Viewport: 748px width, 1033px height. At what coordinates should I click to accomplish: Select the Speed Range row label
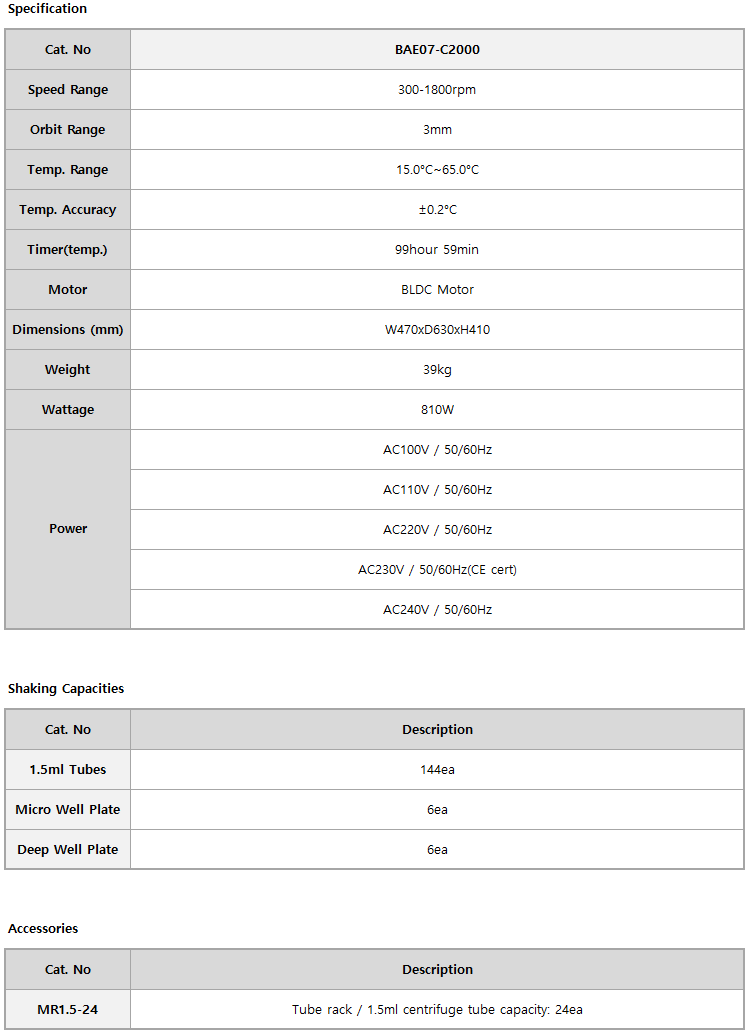pyautogui.click(x=68, y=90)
